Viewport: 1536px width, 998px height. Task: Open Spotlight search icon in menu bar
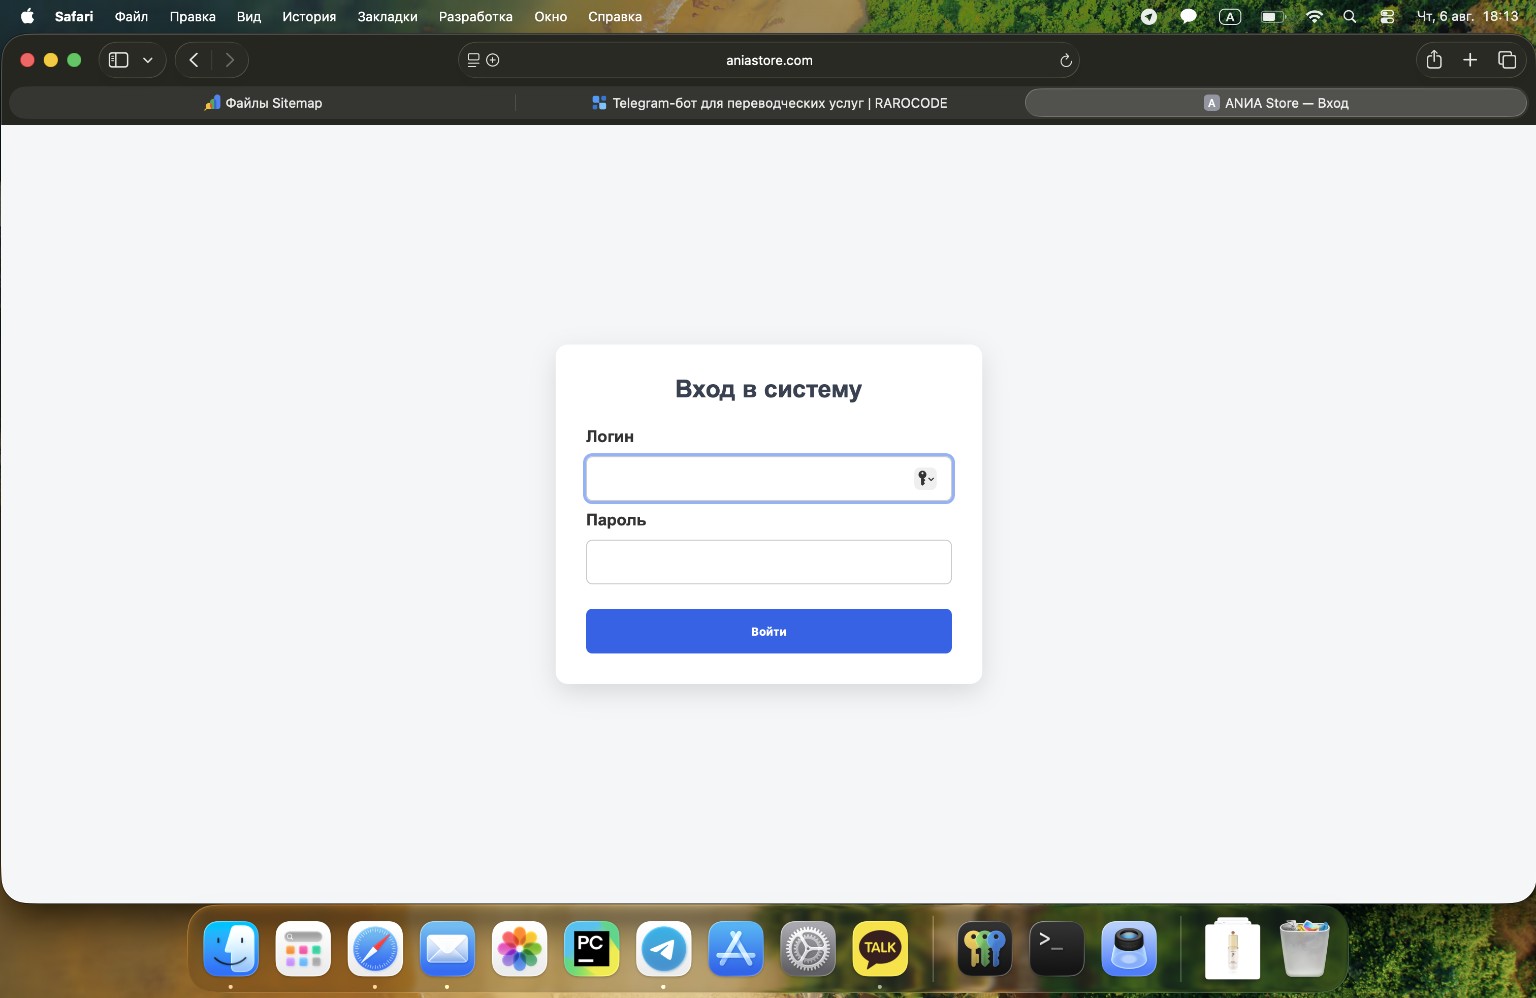(x=1350, y=16)
